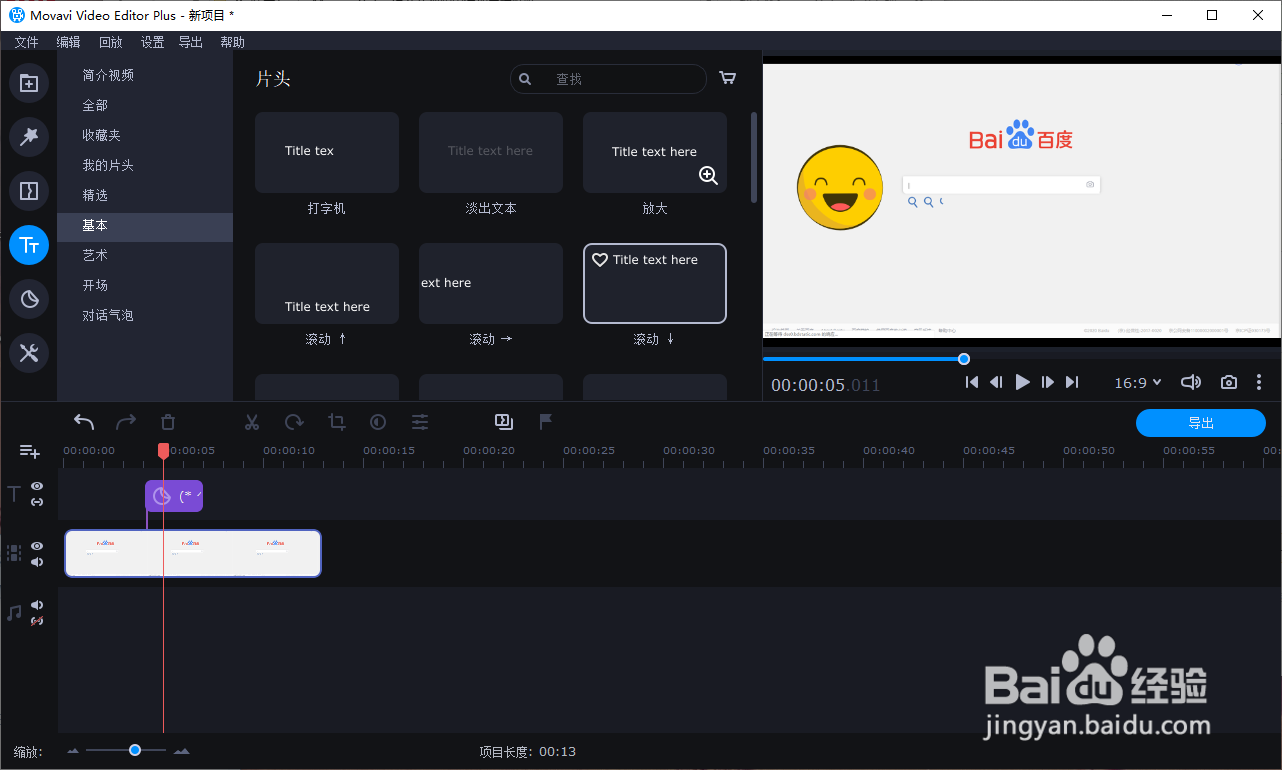Select the 淡出文本 title thumbnail

[x=491, y=152]
